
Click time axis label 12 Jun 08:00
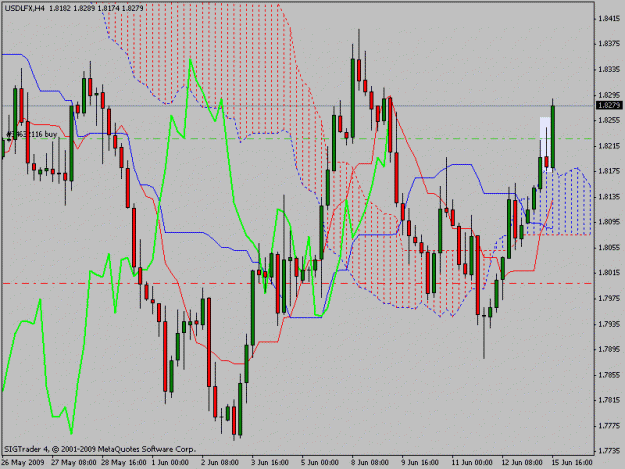[522, 462]
